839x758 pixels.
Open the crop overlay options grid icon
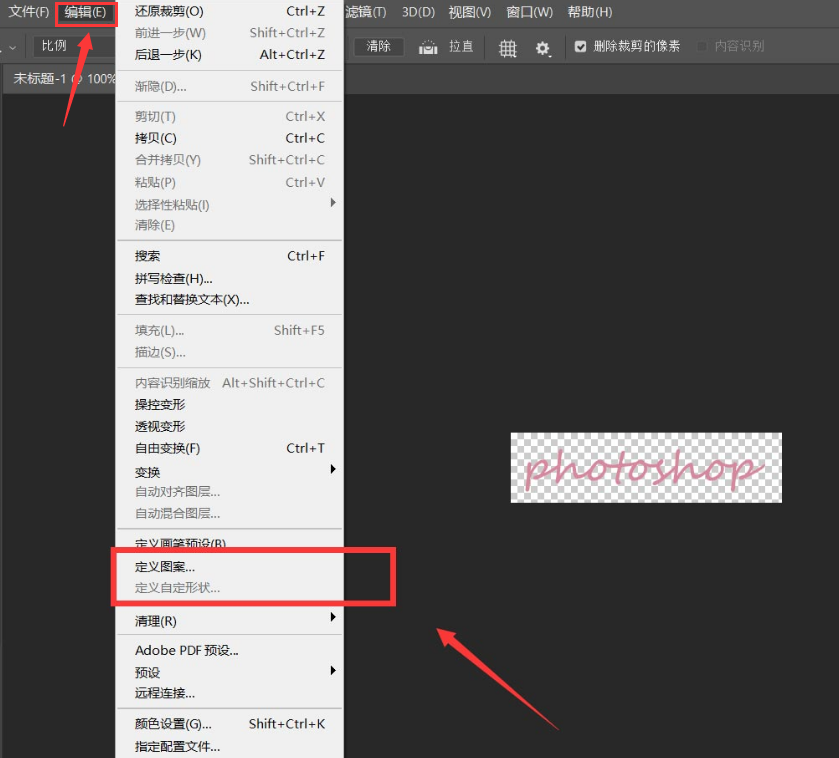[507, 47]
